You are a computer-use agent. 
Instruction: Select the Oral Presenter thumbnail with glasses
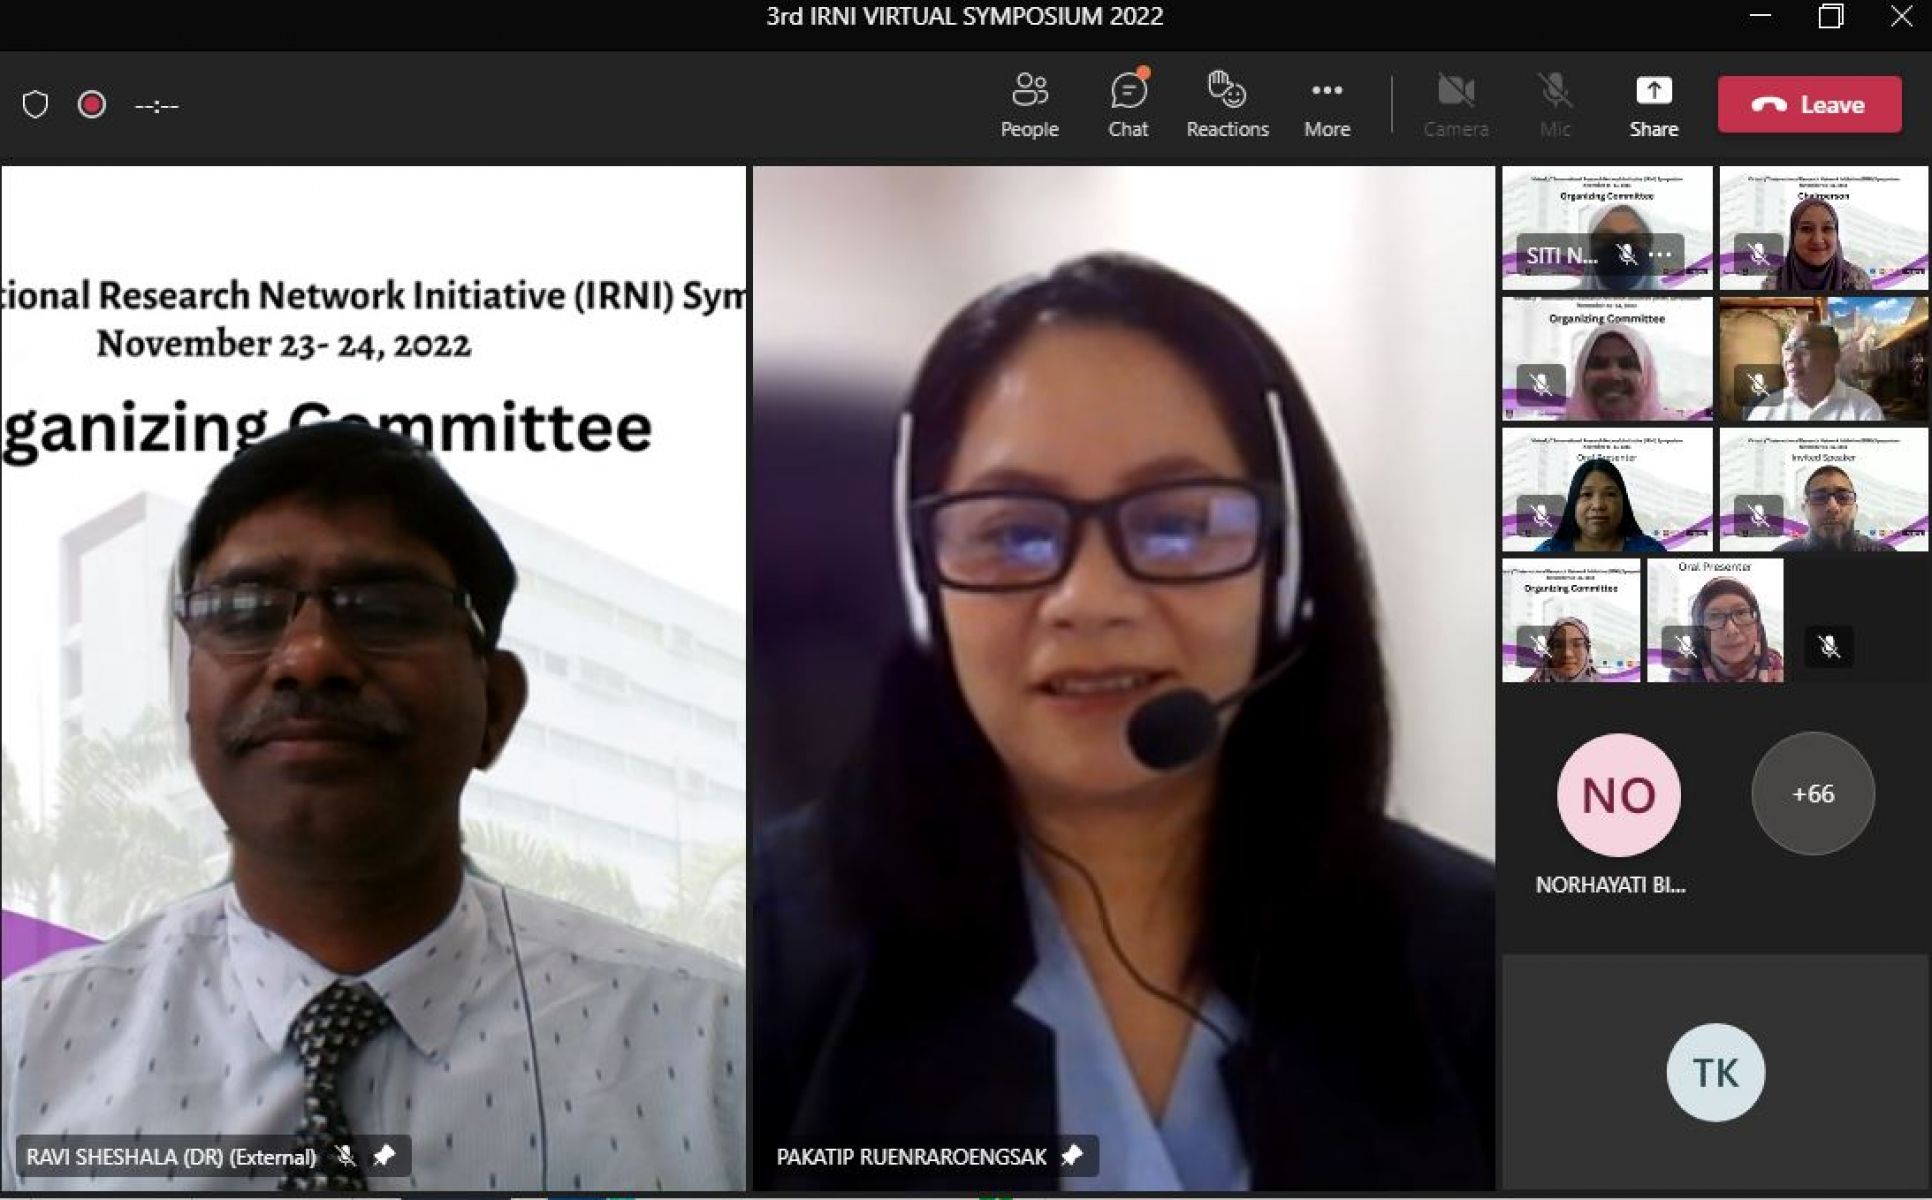[x=1715, y=620]
